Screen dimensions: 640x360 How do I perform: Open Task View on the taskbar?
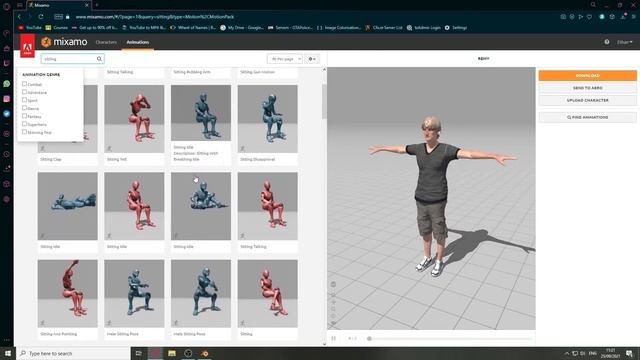pos(138,353)
